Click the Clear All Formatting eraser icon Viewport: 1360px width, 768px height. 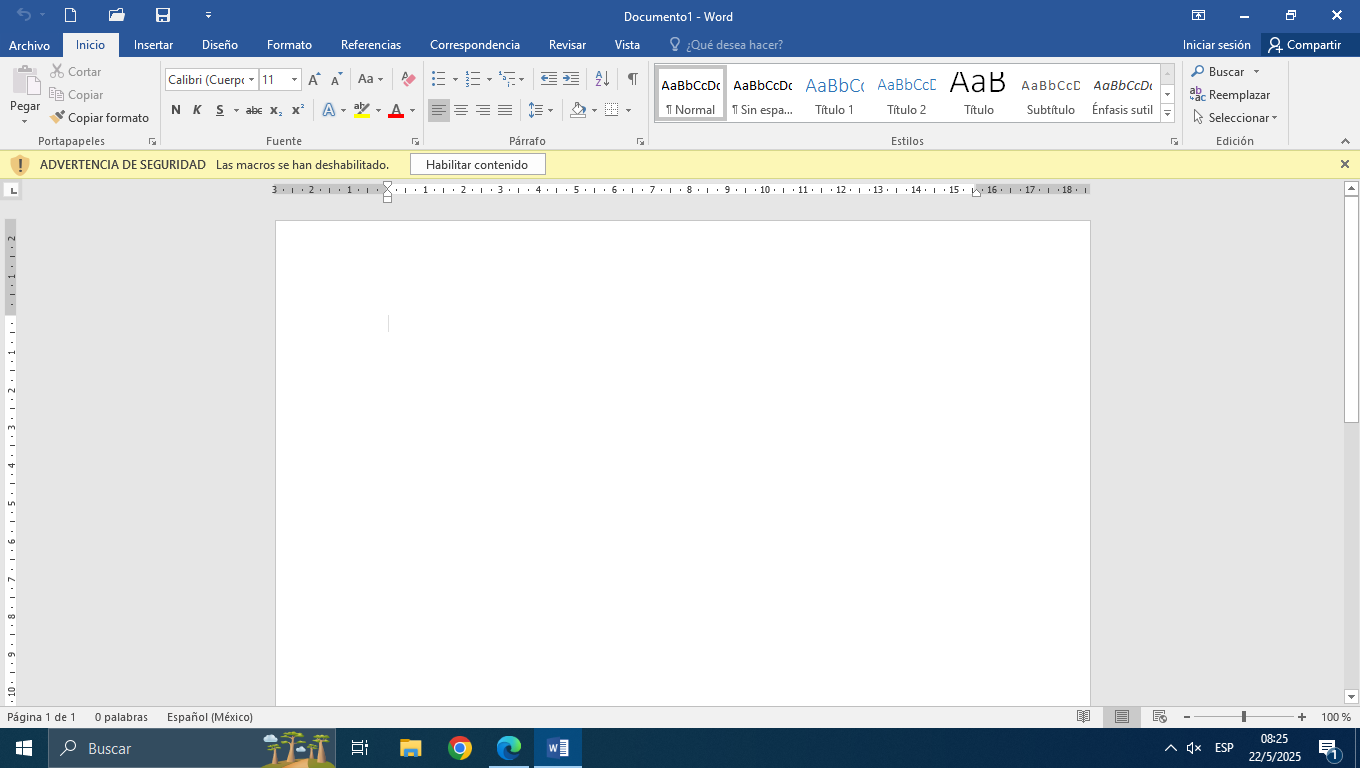point(408,79)
